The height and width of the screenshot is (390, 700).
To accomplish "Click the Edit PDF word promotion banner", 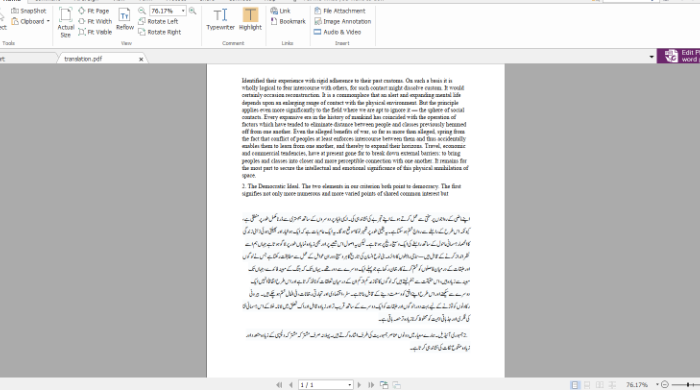I will click(x=678, y=56).
